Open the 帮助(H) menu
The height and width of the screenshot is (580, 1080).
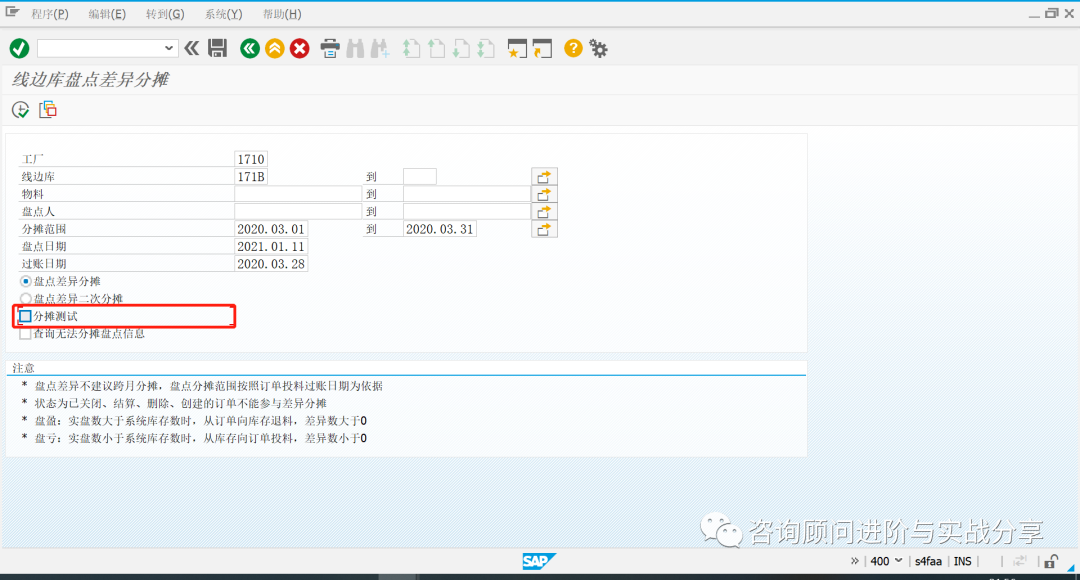[x=282, y=14]
